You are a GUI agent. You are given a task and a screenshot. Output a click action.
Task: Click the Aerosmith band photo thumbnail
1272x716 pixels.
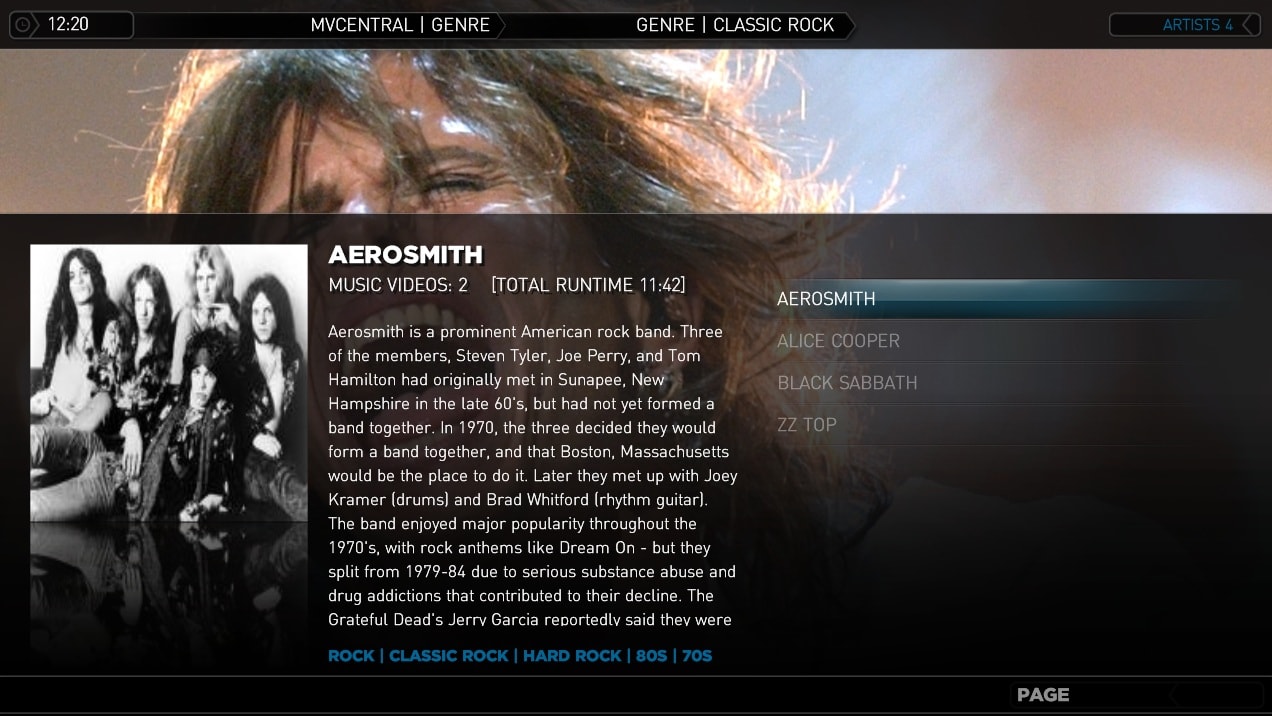169,383
